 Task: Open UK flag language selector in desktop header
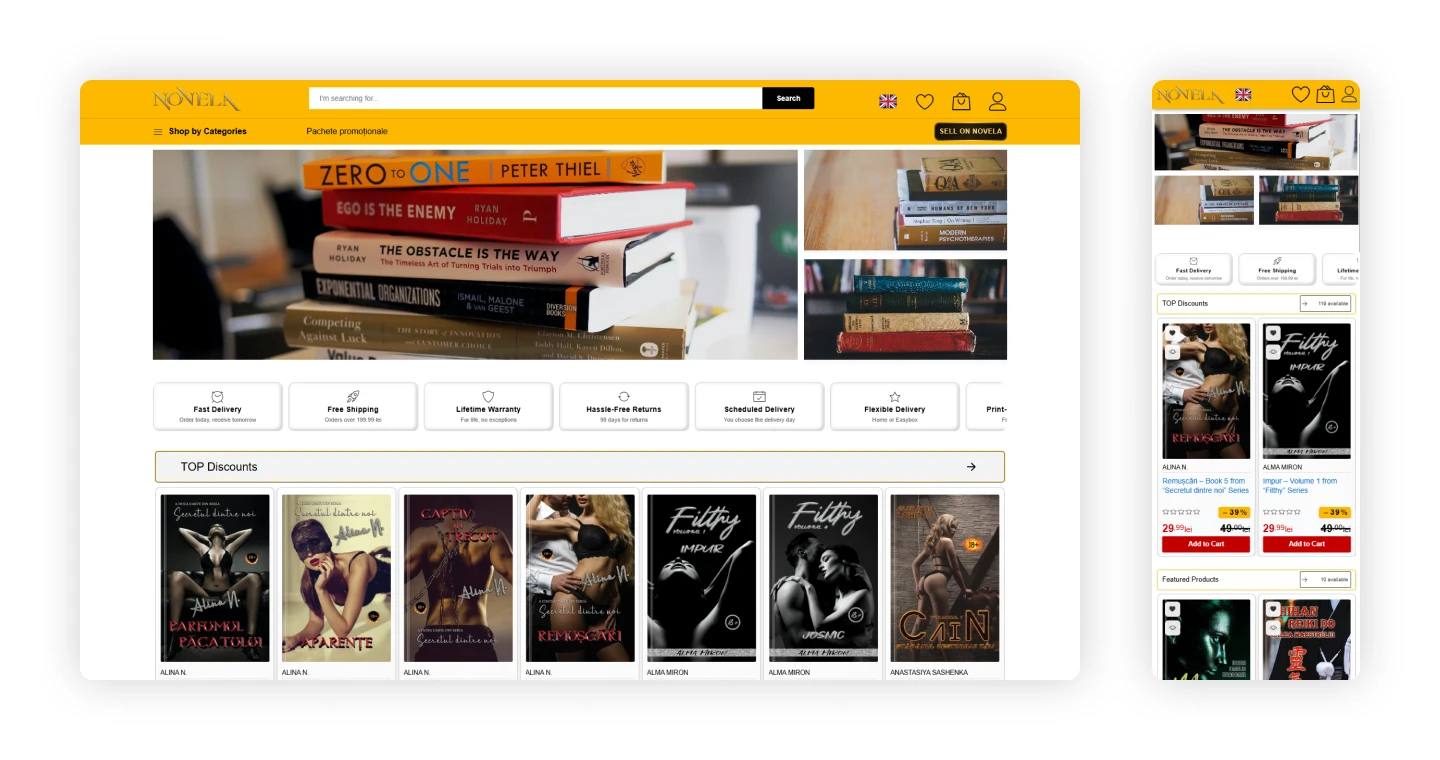pyautogui.click(x=888, y=101)
